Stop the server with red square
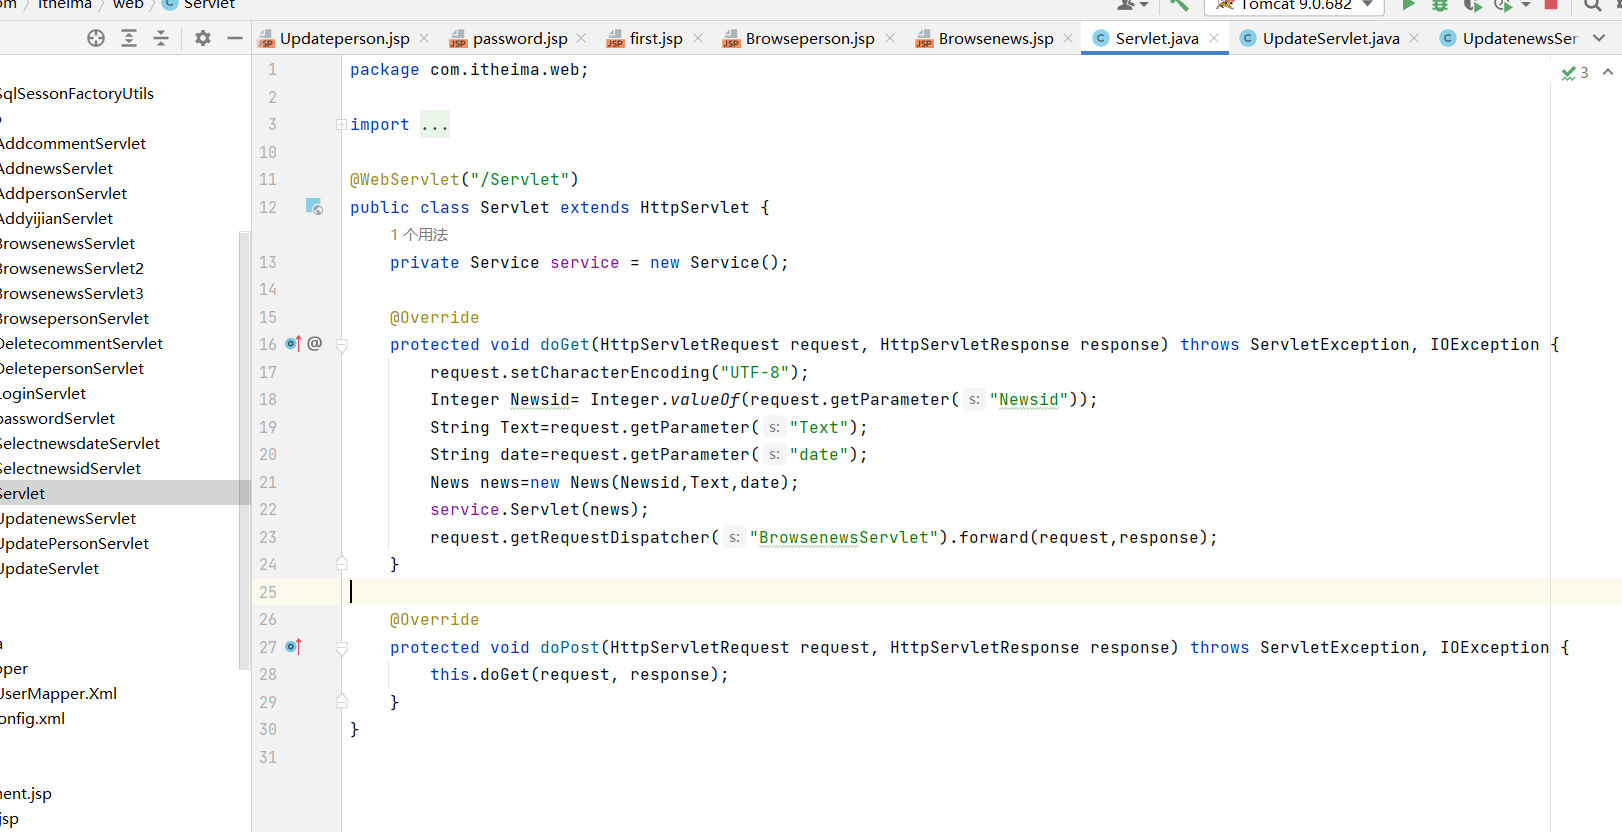 click(x=1551, y=5)
